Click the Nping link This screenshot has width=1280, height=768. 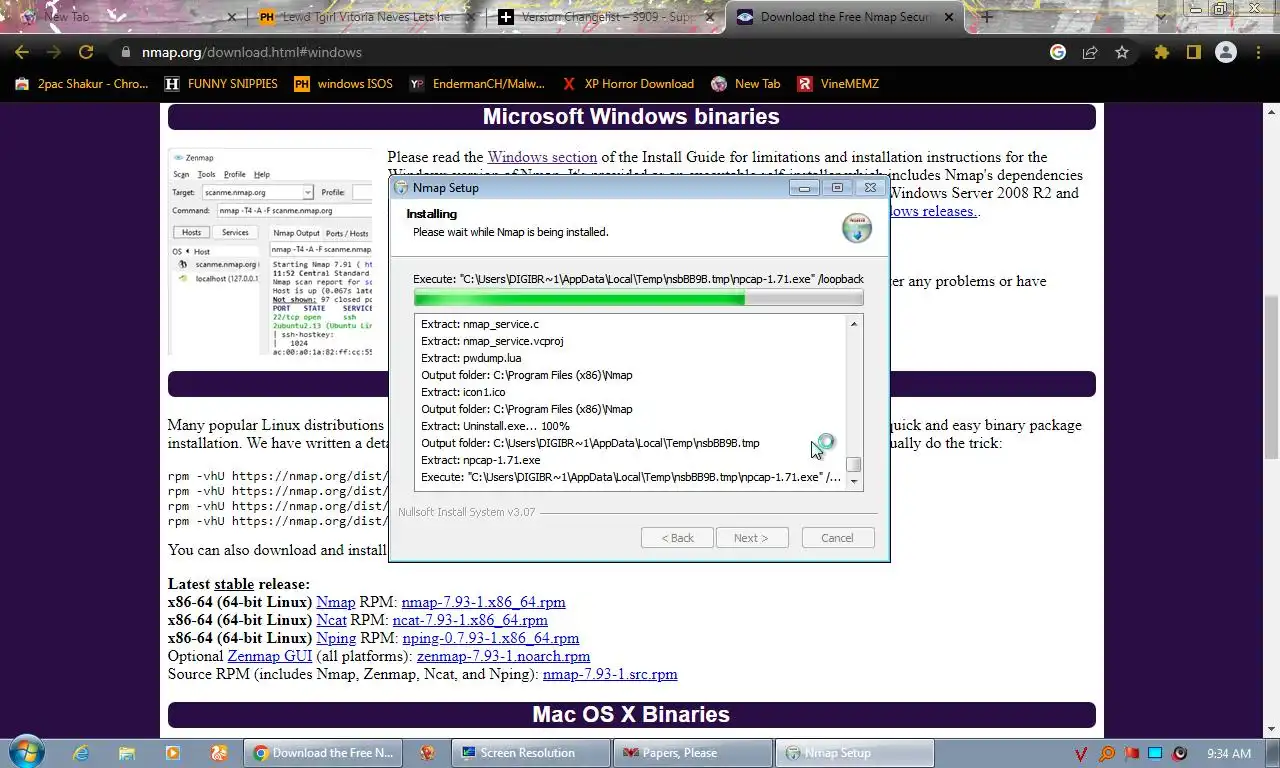click(336, 638)
